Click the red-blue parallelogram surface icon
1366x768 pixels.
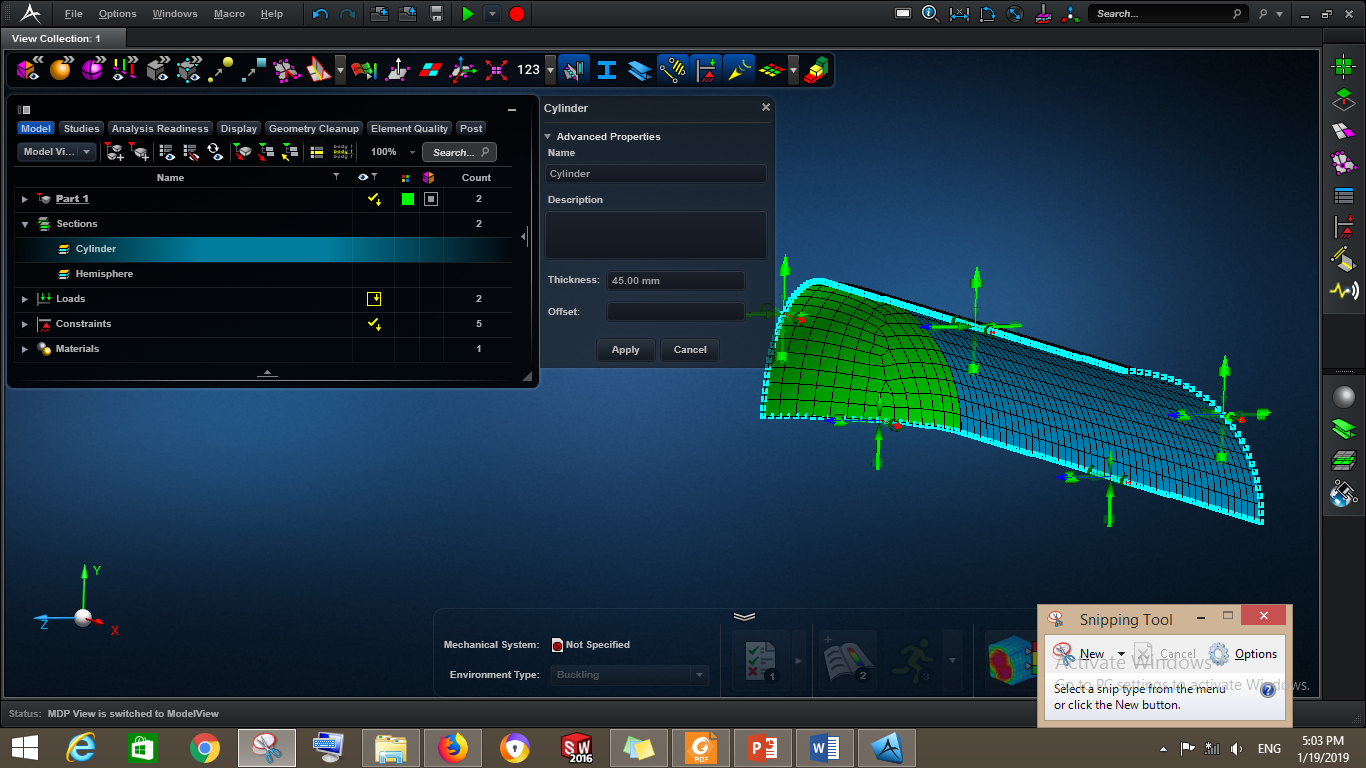(430, 69)
